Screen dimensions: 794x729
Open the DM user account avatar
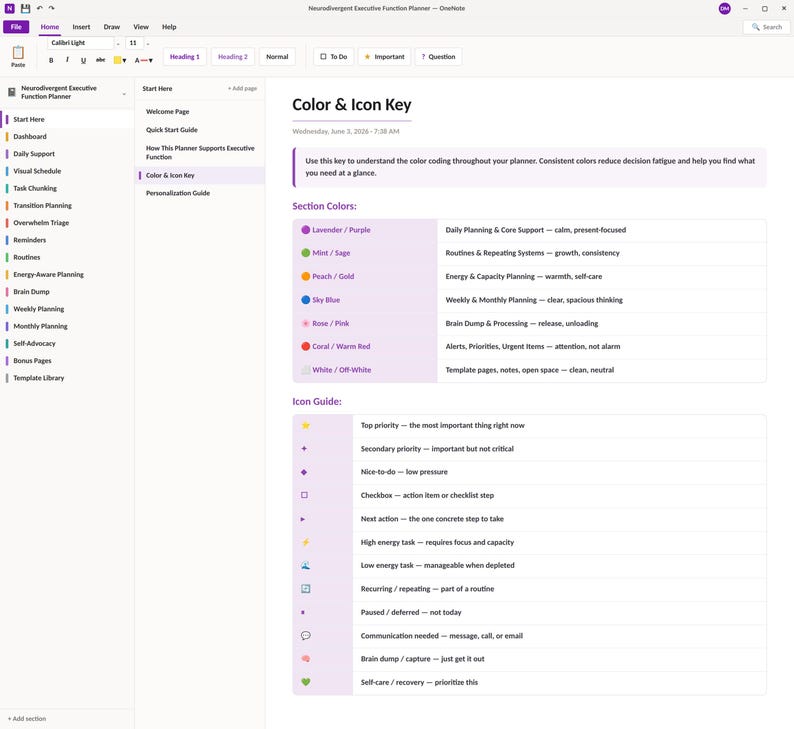point(725,9)
